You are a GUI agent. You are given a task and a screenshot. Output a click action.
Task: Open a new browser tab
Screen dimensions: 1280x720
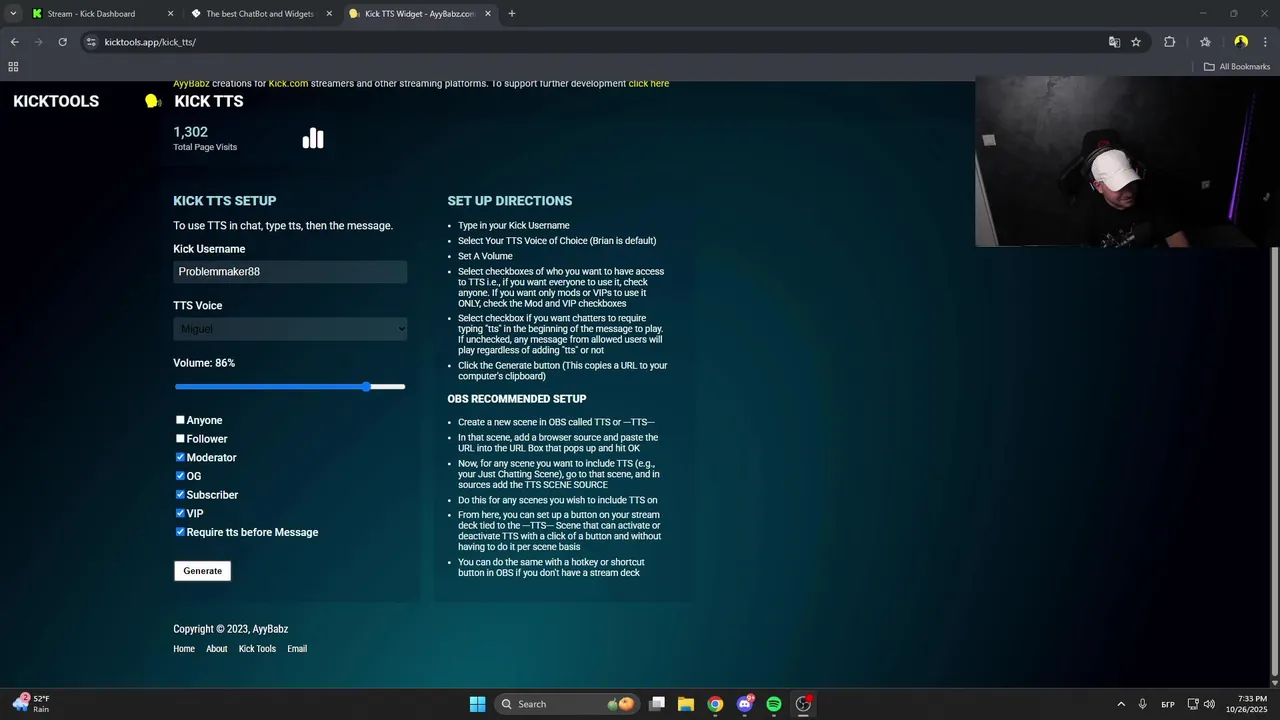[512, 14]
